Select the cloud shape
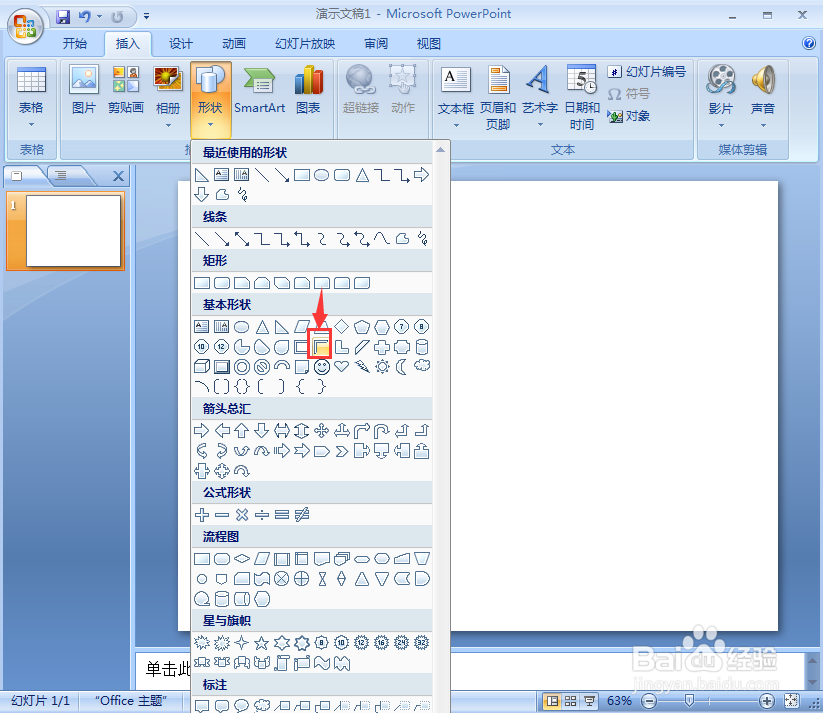This screenshot has height=713, width=823. 422,365
